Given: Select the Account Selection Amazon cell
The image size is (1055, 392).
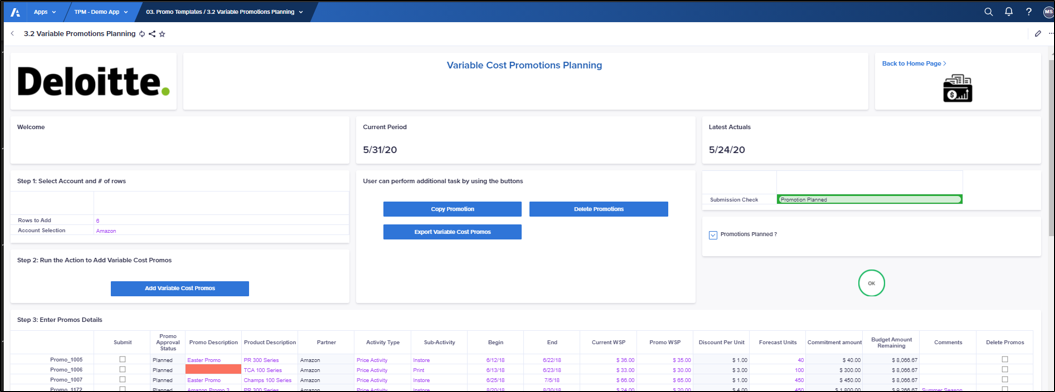Looking at the screenshot, I should 221,231.
